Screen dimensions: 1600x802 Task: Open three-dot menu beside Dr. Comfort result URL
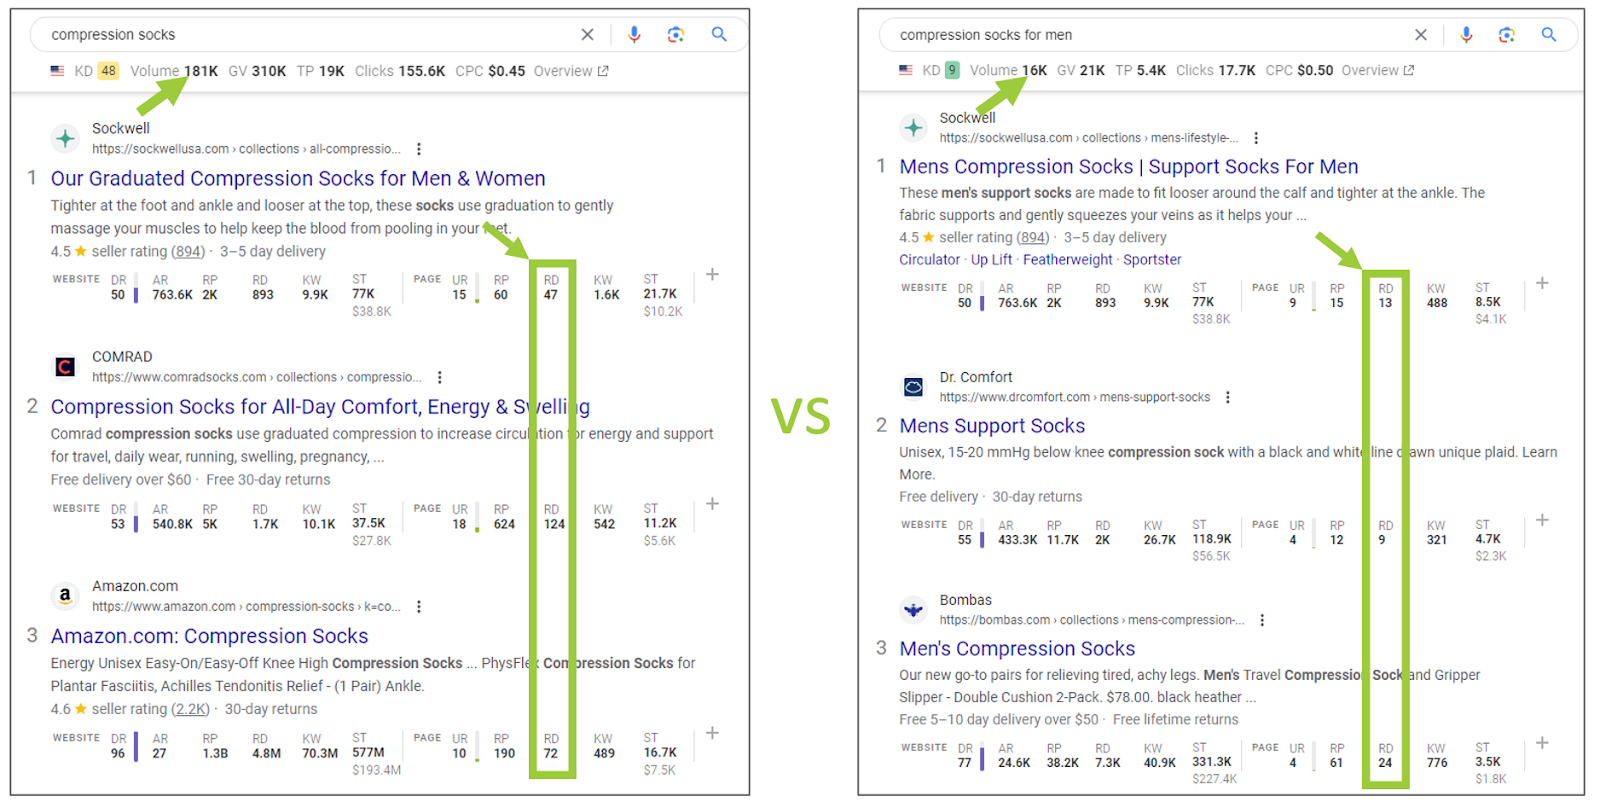click(x=1228, y=397)
